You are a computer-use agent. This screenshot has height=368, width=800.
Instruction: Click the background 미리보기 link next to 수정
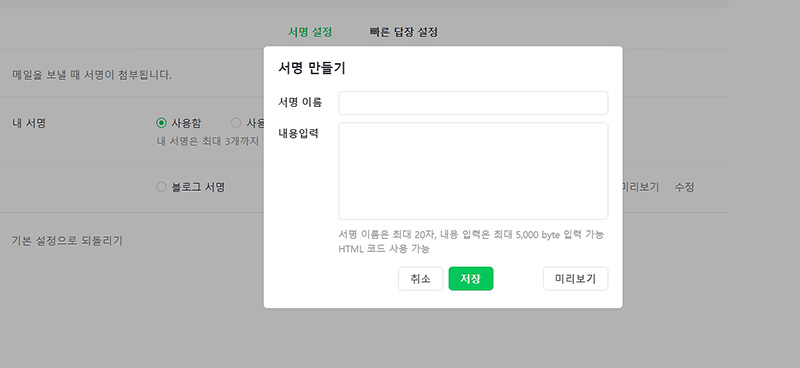click(640, 187)
